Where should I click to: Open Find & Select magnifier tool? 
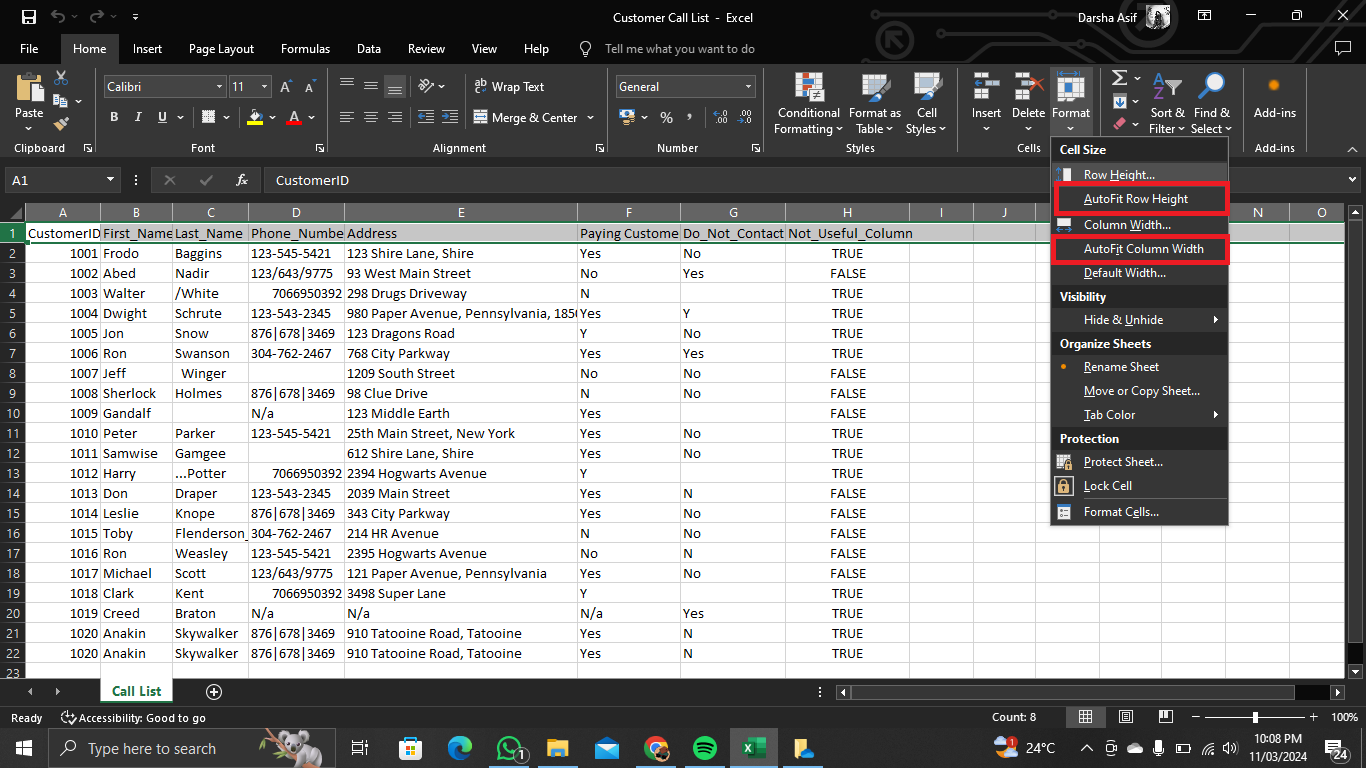(x=1211, y=103)
